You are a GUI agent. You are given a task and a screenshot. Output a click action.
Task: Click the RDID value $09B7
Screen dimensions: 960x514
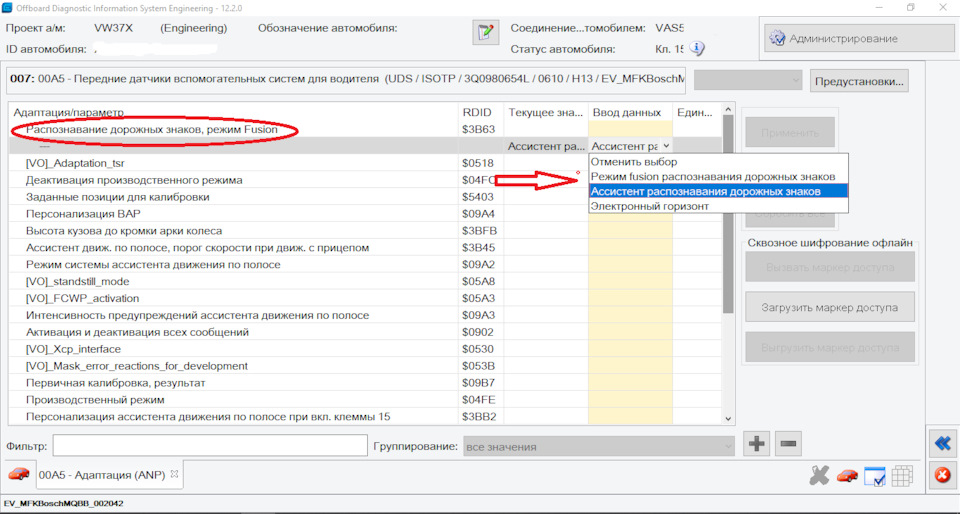479,383
